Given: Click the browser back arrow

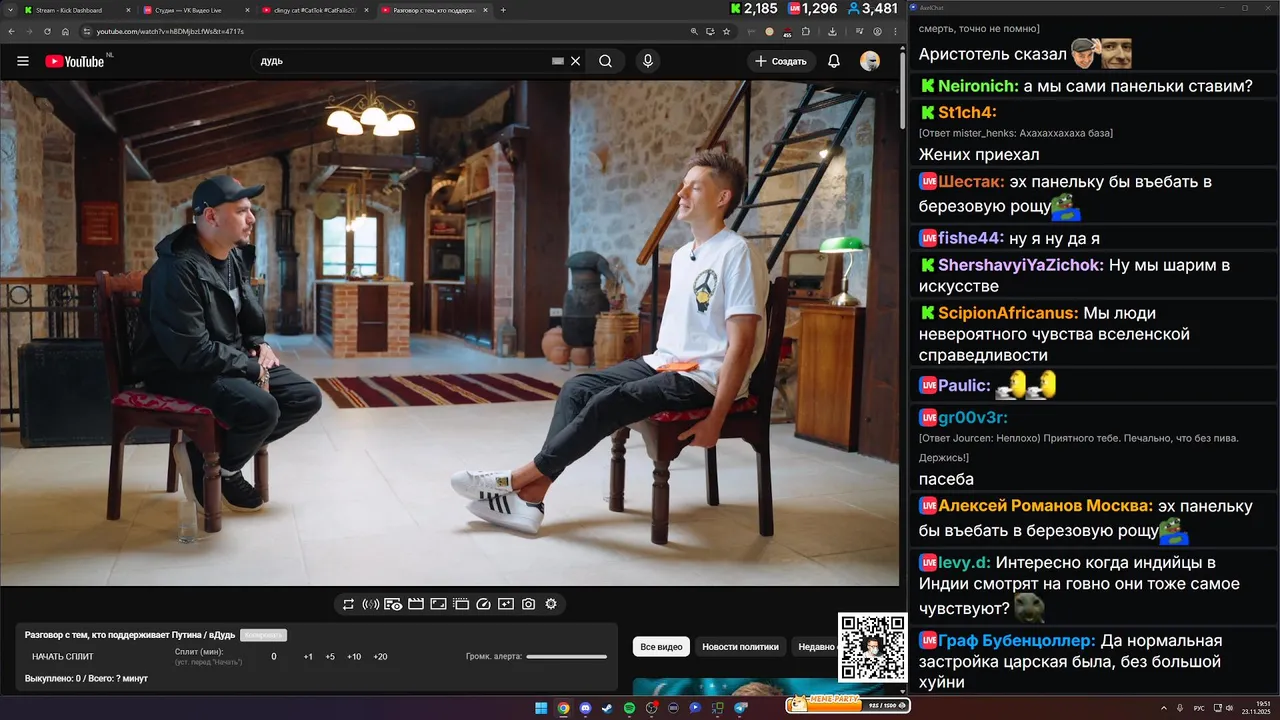Looking at the screenshot, I should 12,31.
